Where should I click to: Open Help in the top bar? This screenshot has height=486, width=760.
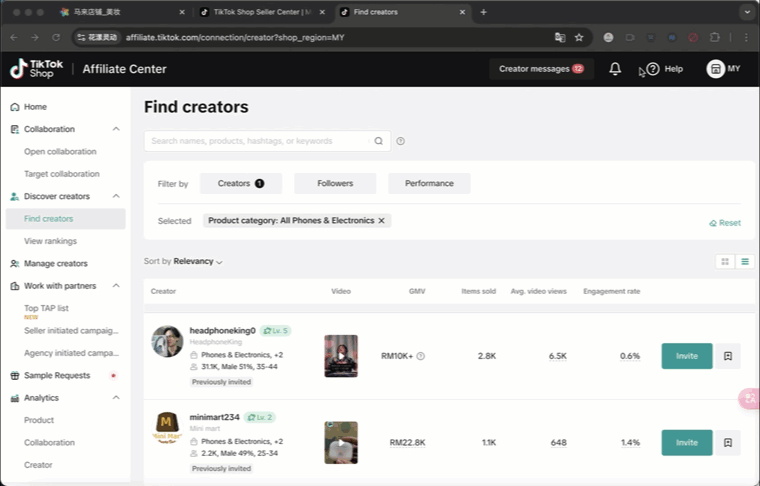665,69
